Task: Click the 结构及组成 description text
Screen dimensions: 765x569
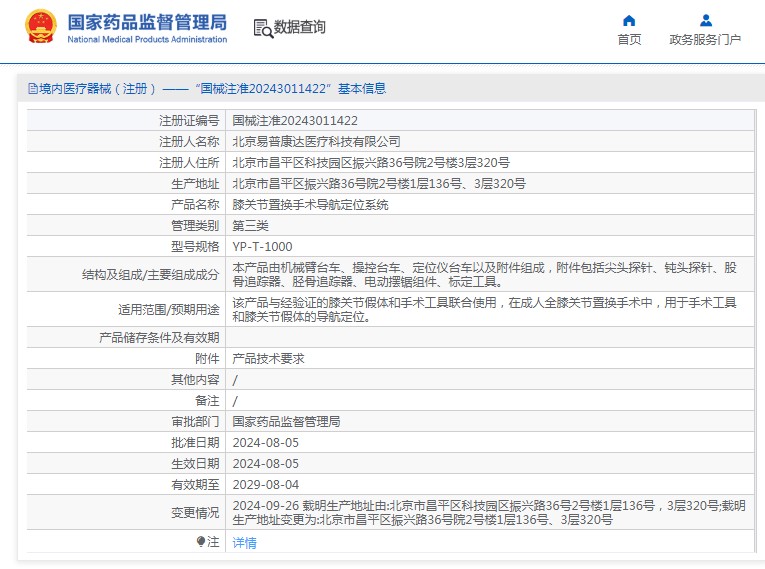Action: (x=484, y=274)
